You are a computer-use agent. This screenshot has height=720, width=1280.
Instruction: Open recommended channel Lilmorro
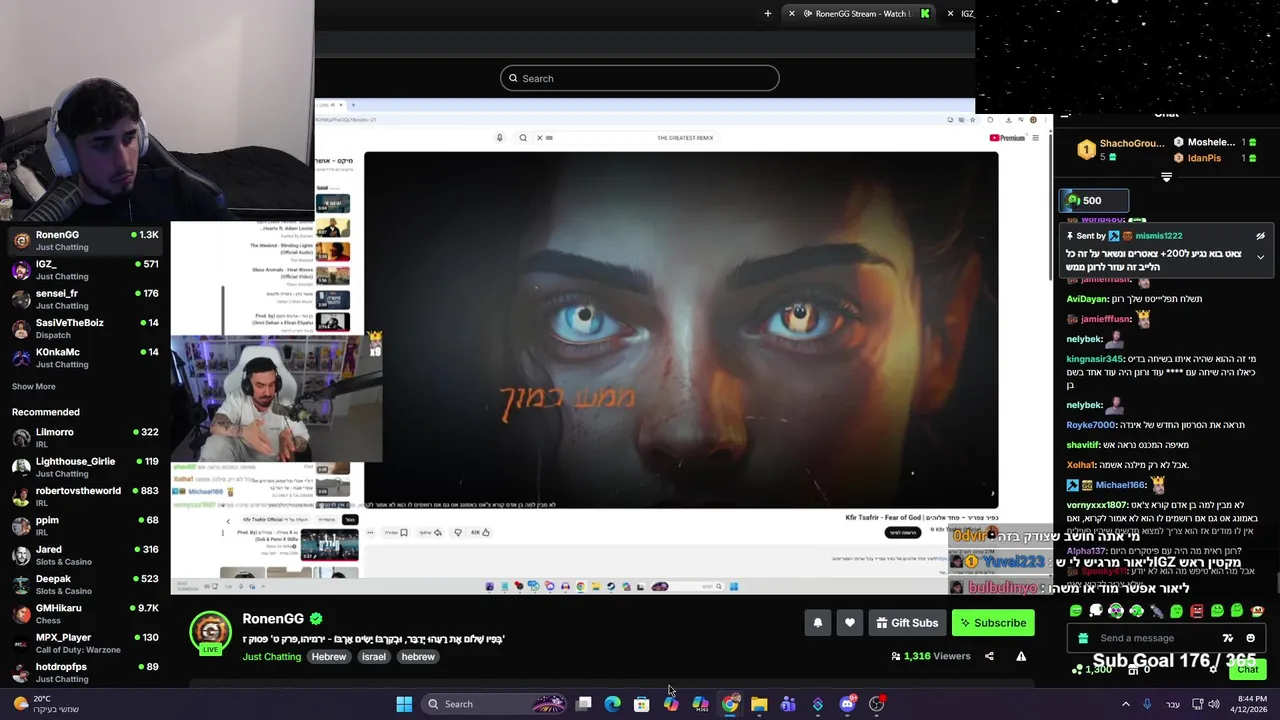[x=85, y=437]
